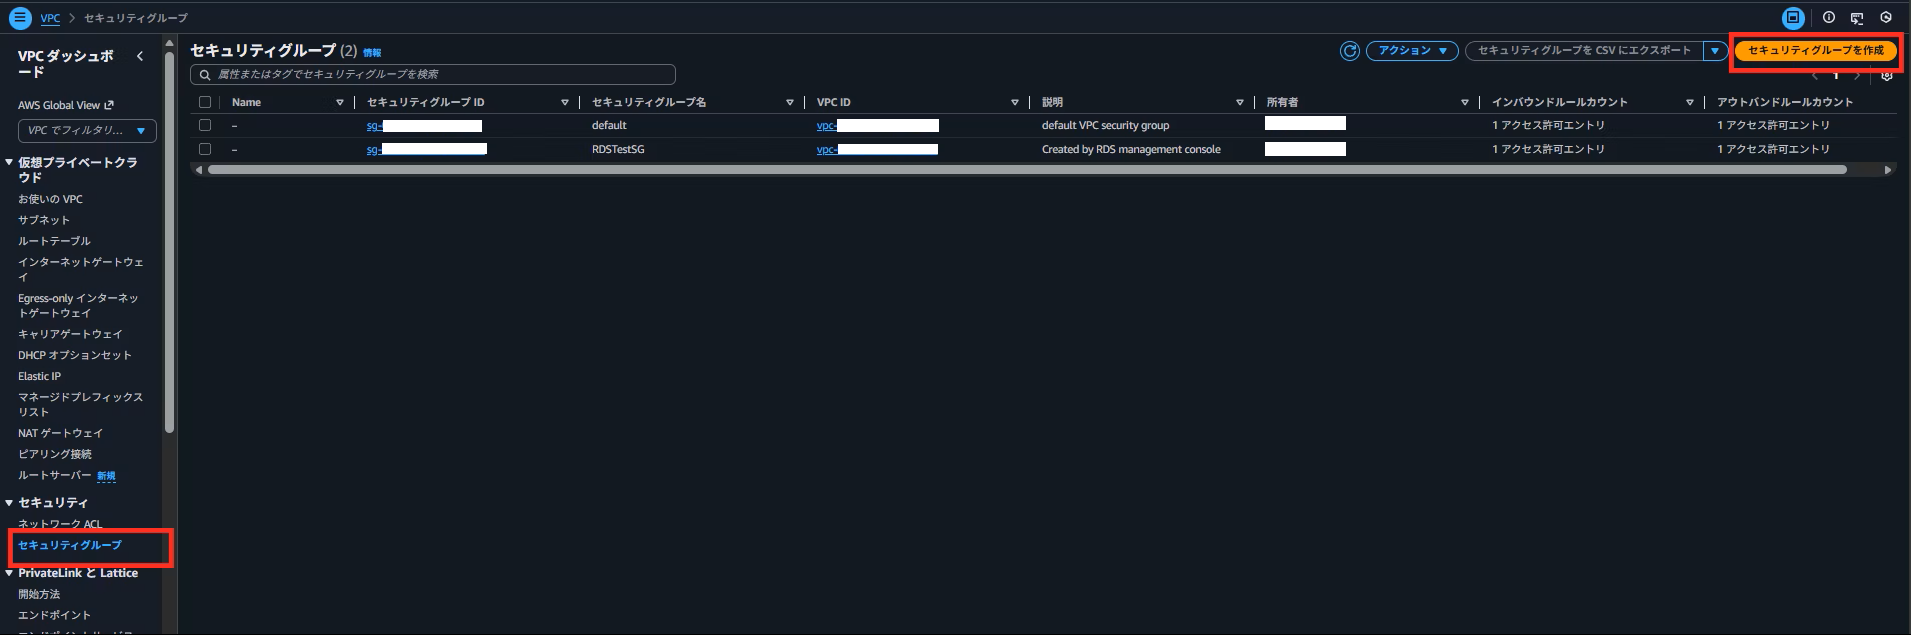The image size is (1911, 635).
Task: Sort by セキュリティグループ ID column
Action: pyautogui.click(x=565, y=102)
